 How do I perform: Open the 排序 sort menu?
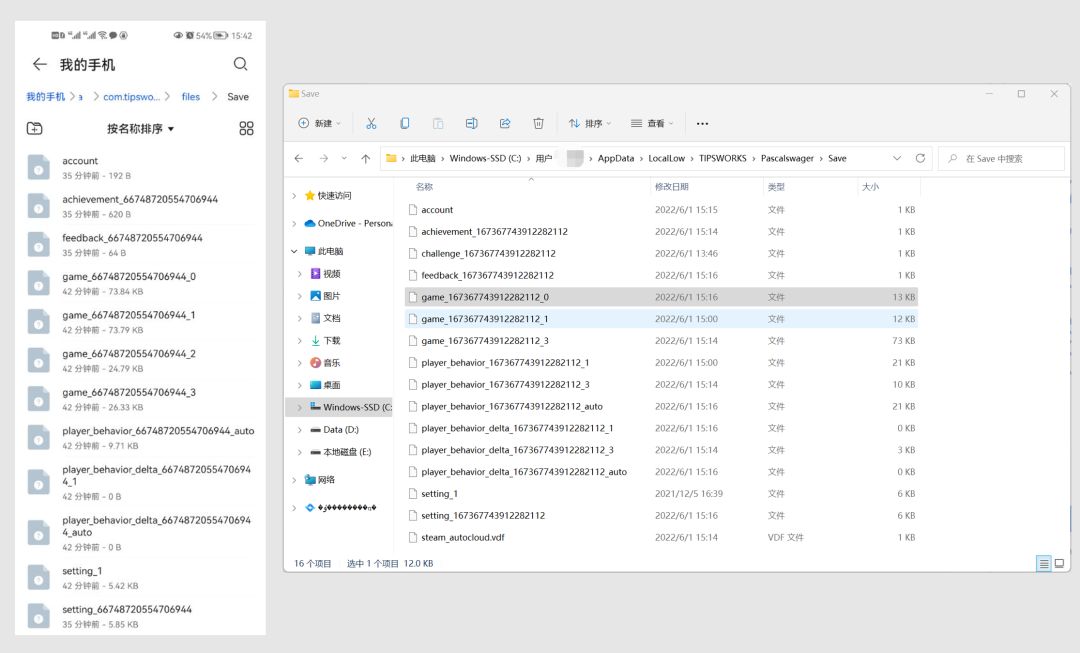[591, 123]
